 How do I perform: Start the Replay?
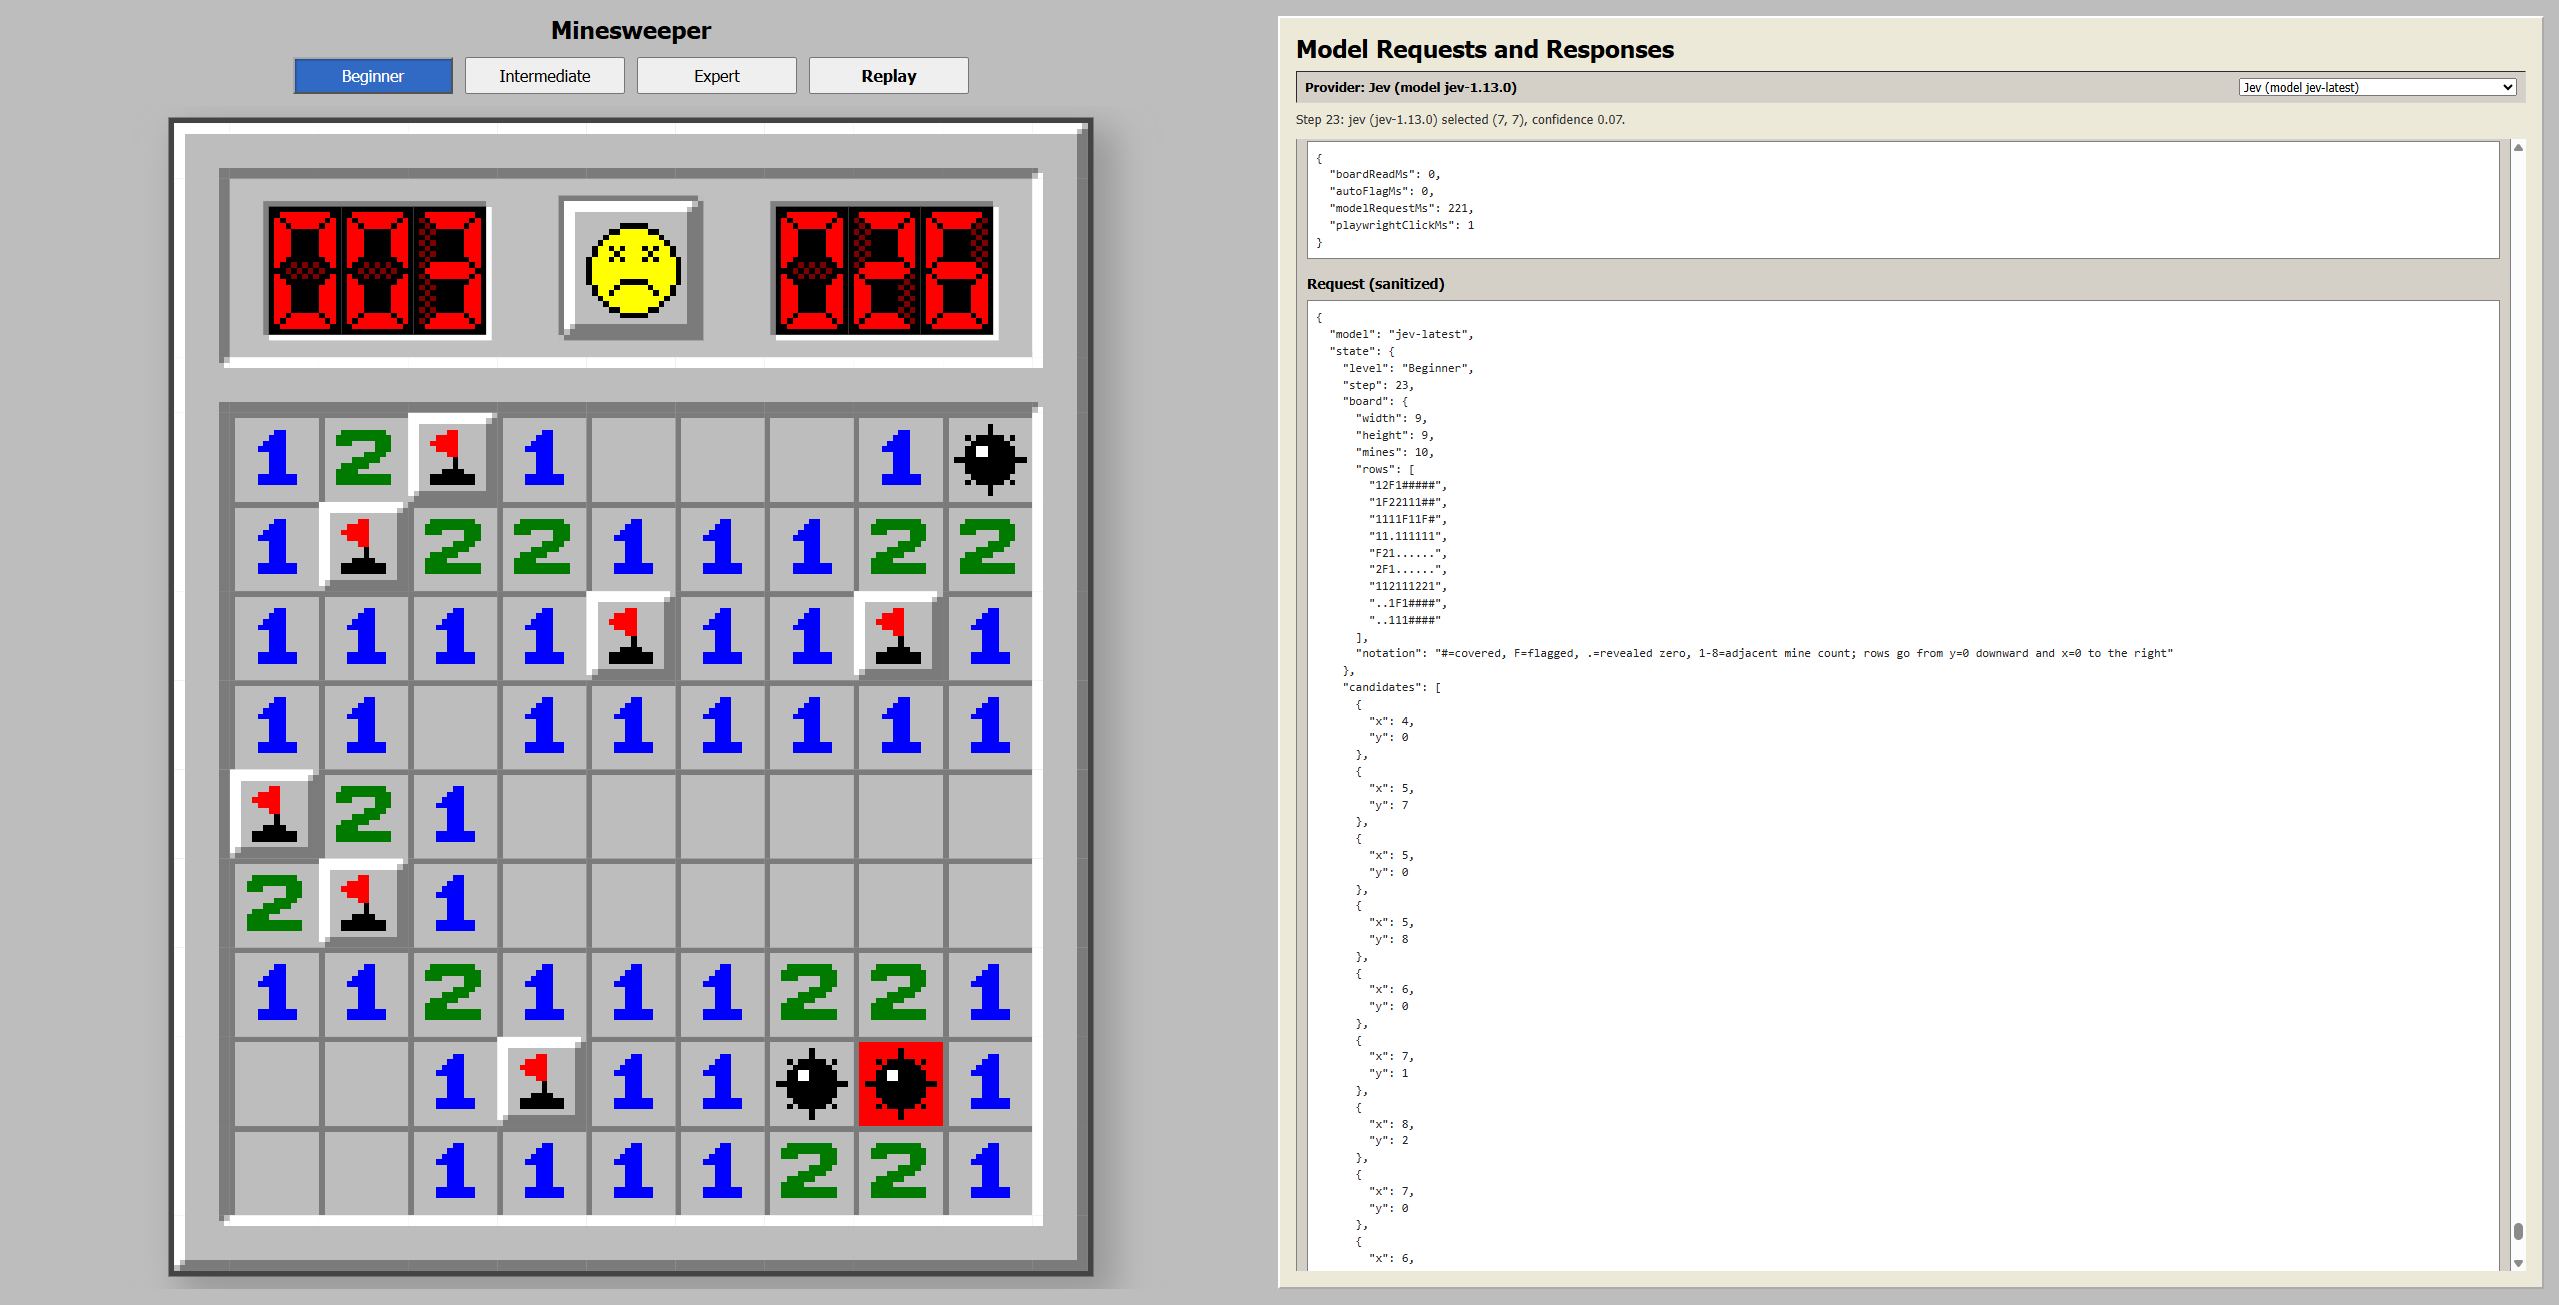[x=889, y=76]
